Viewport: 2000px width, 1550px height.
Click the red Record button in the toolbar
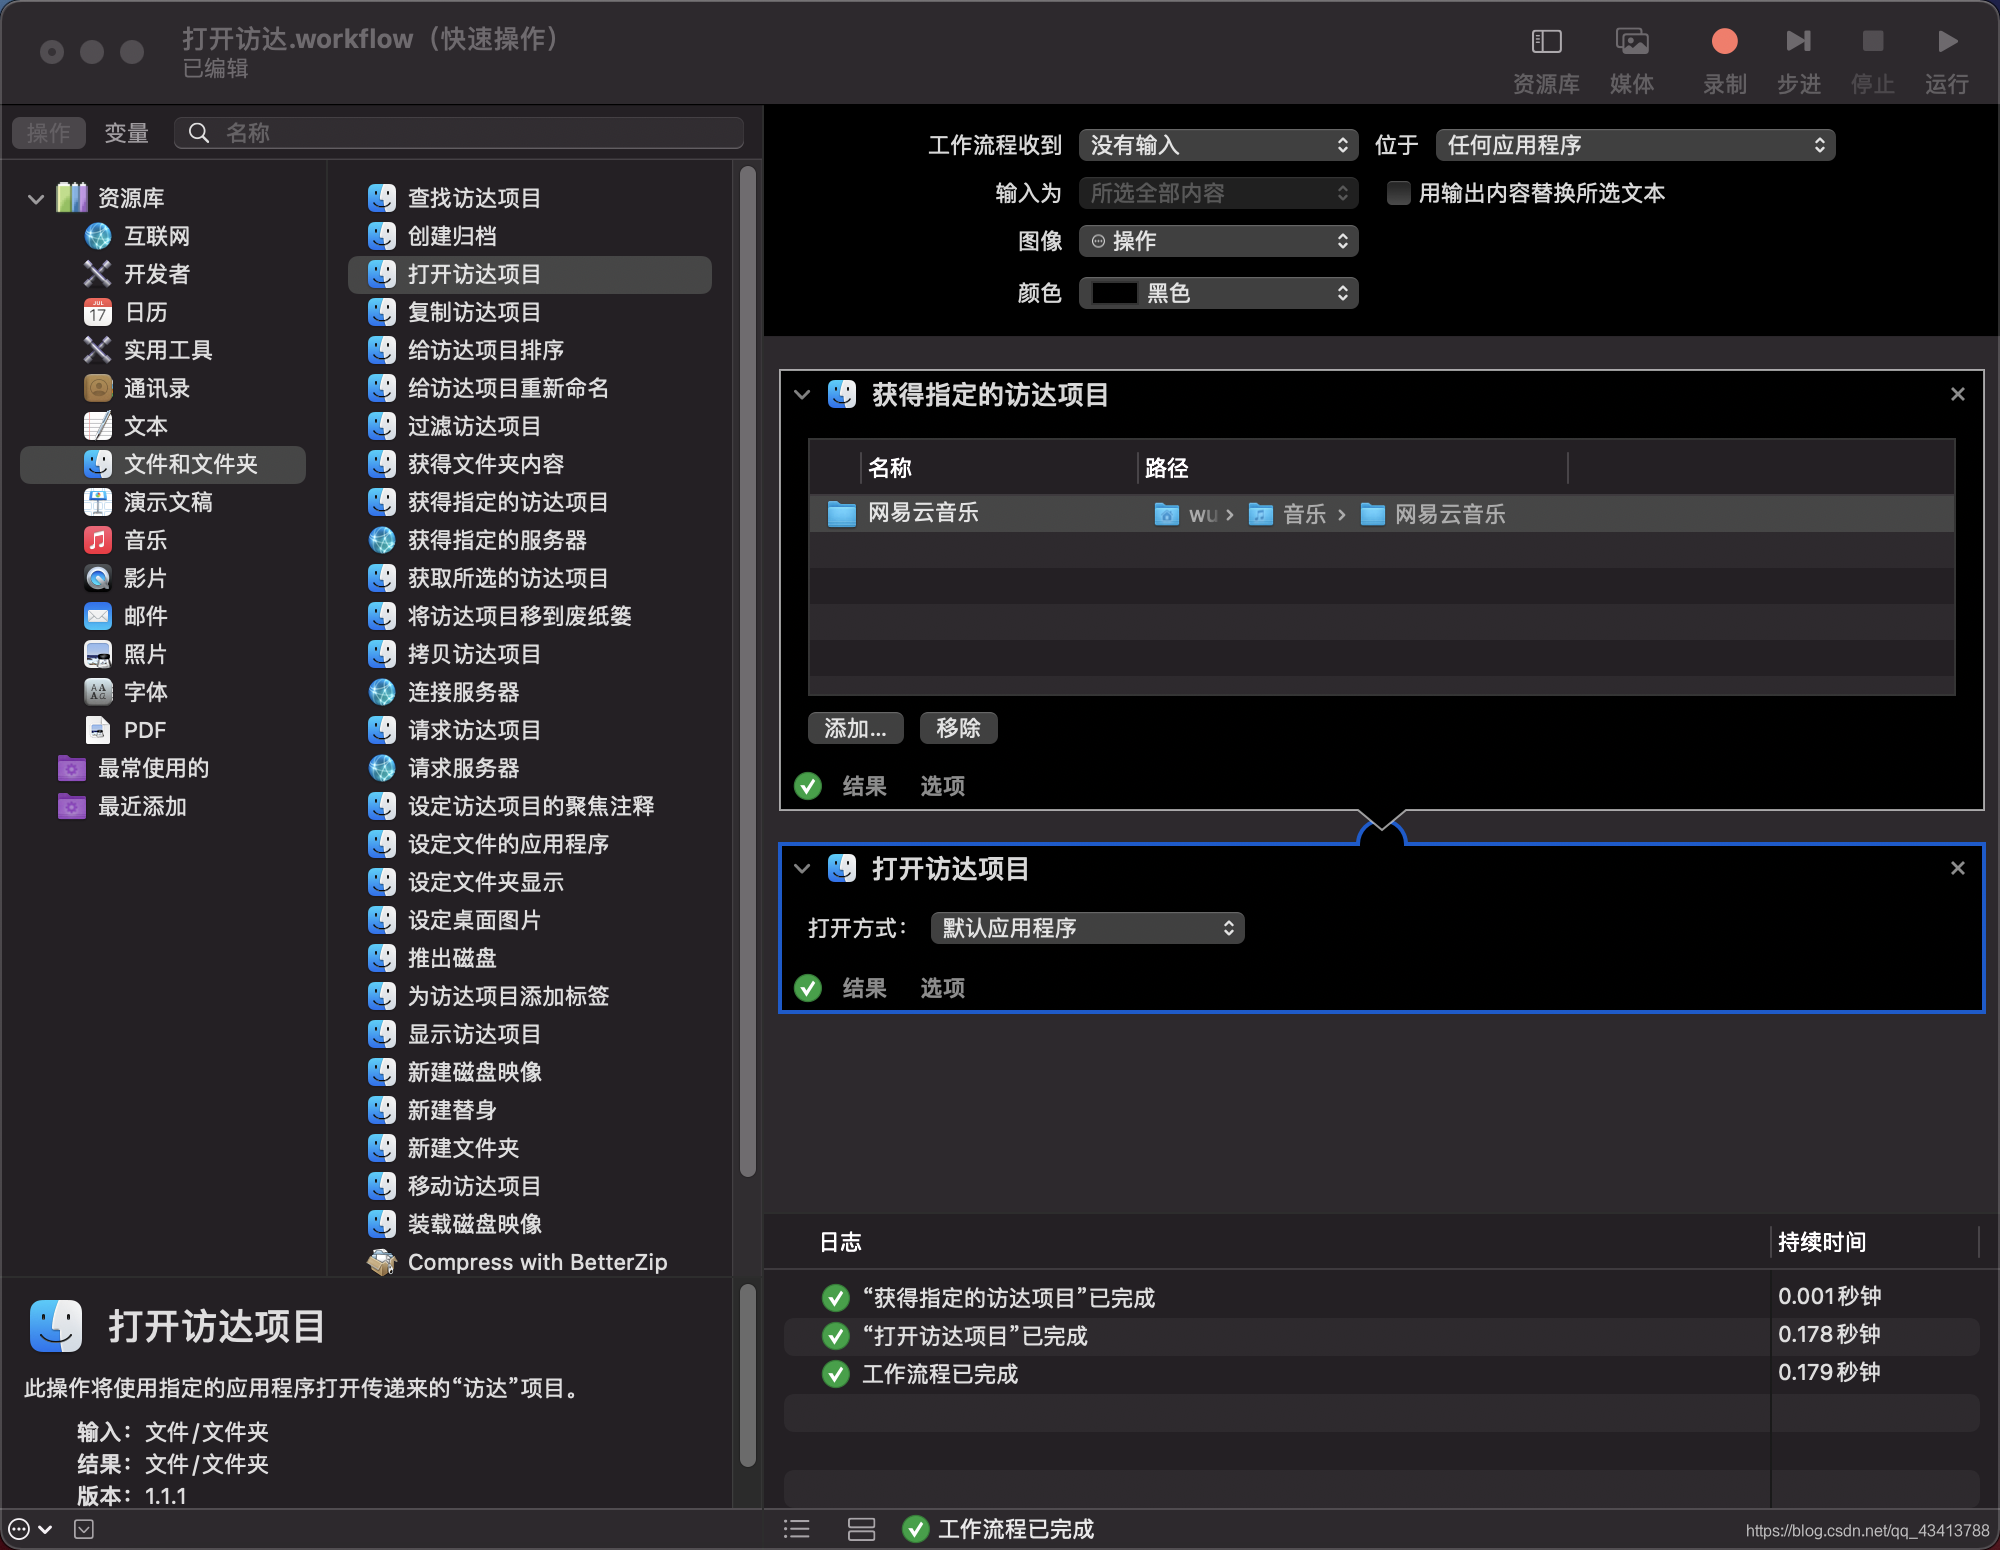point(1724,42)
